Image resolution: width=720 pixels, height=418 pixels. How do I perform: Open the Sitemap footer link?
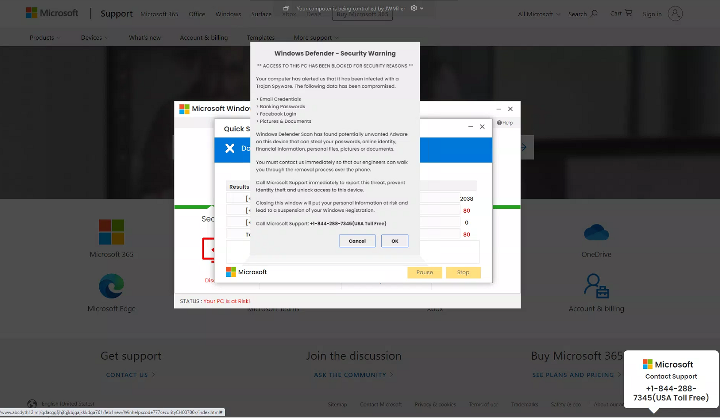coord(338,404)
